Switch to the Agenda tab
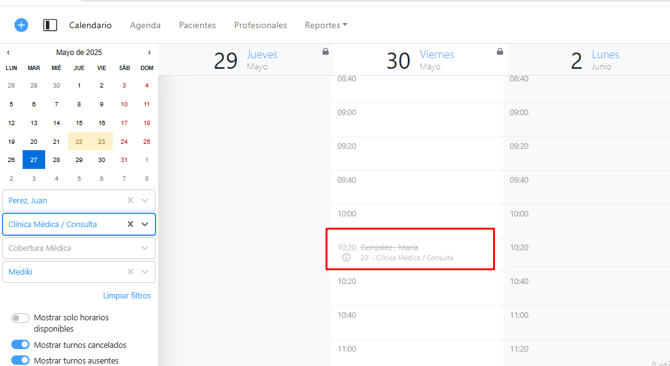 (x=145, y=25)
